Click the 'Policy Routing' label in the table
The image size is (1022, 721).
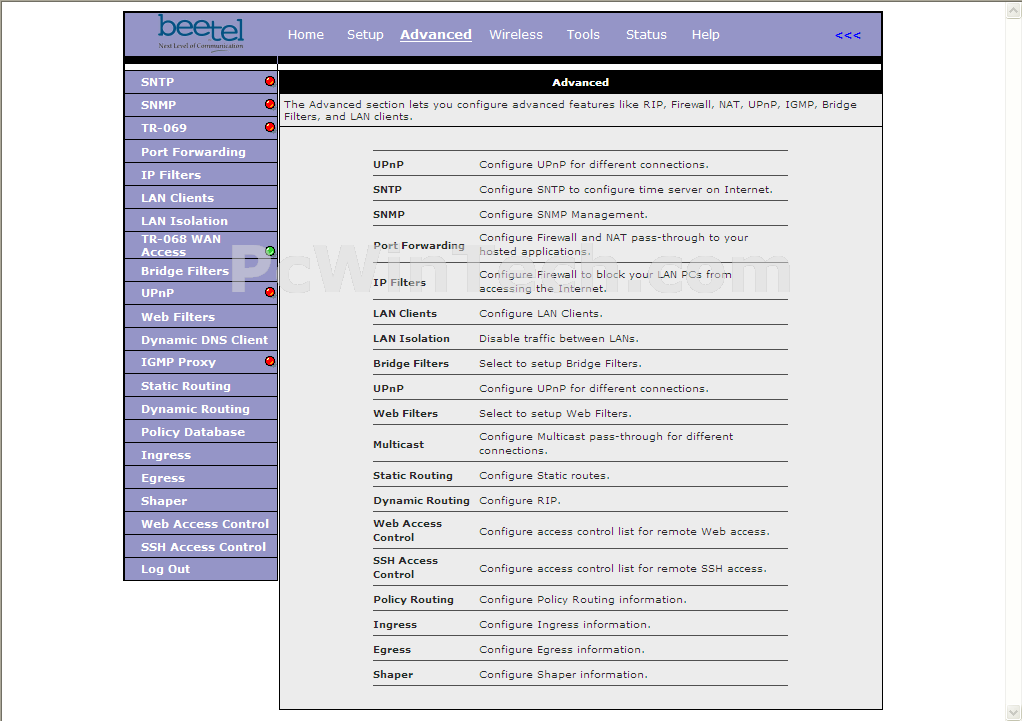[x=413, y=600]
